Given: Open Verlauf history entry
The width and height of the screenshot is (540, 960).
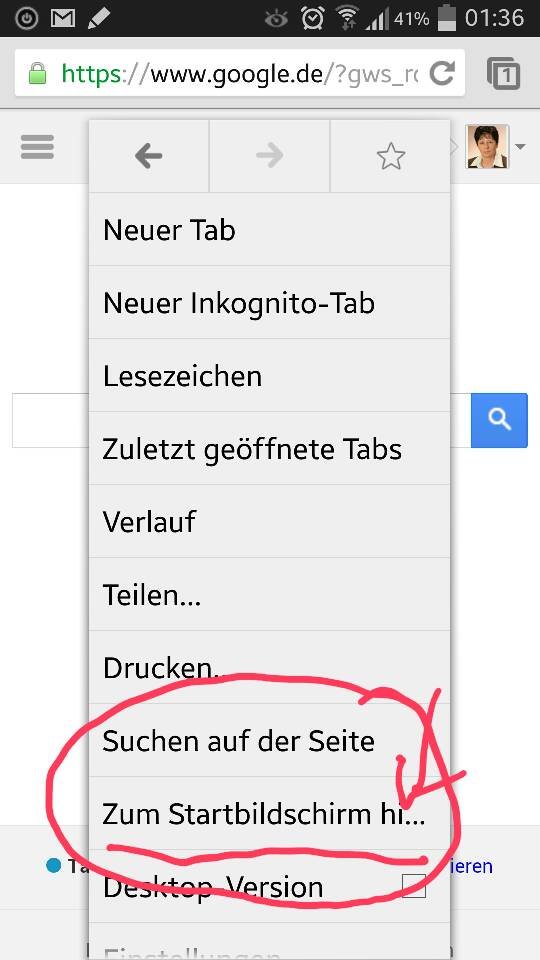Looking at the screenshot, I should [x=269, y=521].
